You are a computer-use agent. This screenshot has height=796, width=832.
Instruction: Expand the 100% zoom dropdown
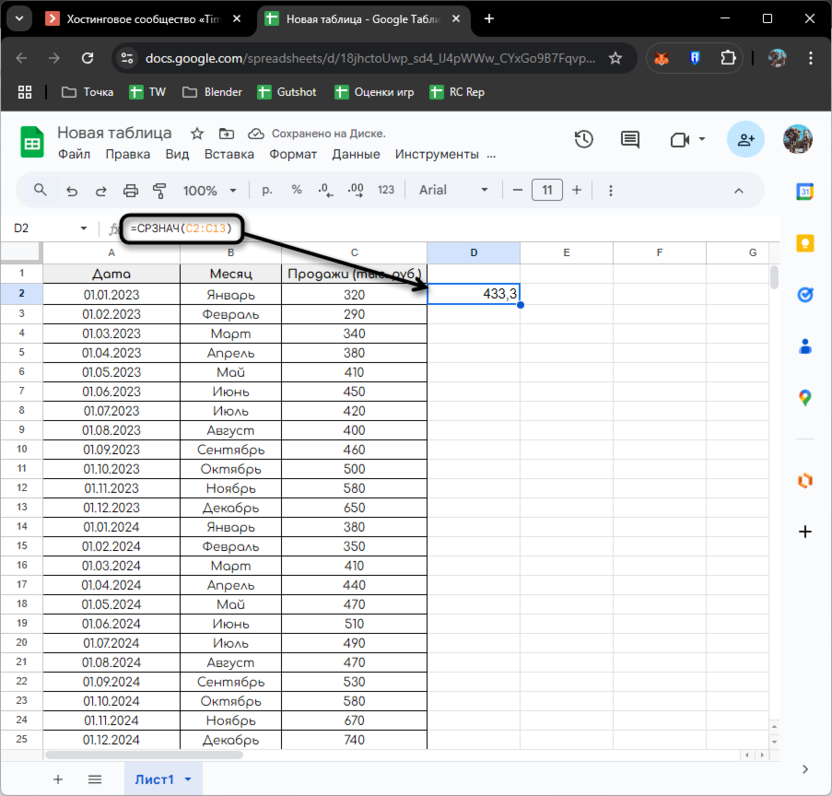point(210,190)
